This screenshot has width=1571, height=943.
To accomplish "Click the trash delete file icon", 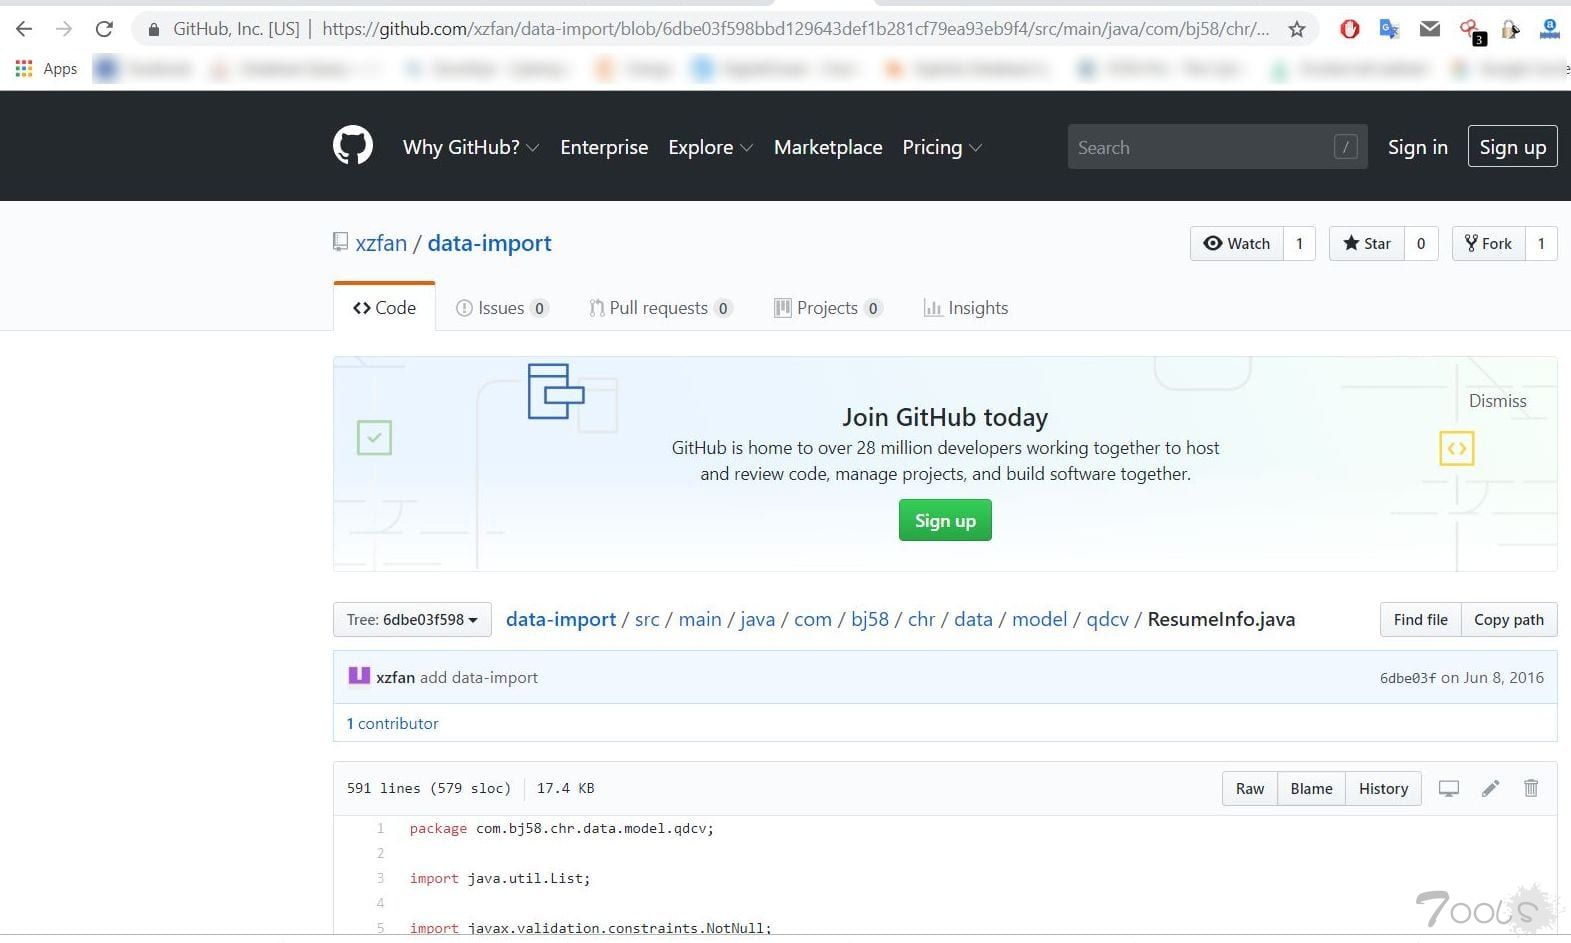I will pos(1530,788).
